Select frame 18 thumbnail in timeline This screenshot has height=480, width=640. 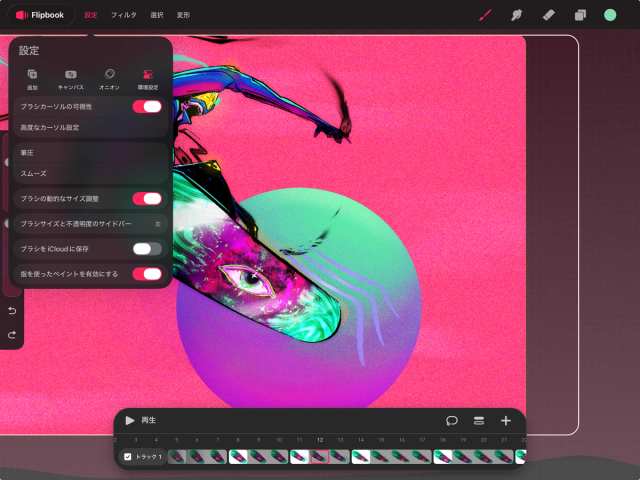(442, 457)
